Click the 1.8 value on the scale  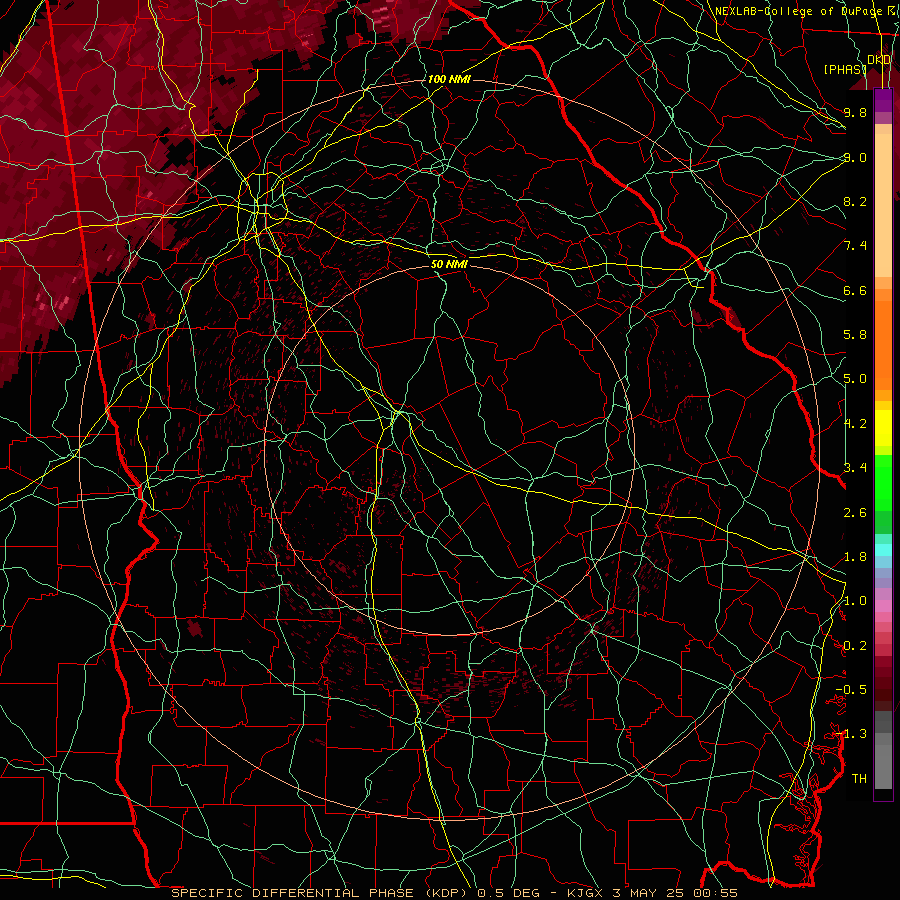tap(855, 557)
